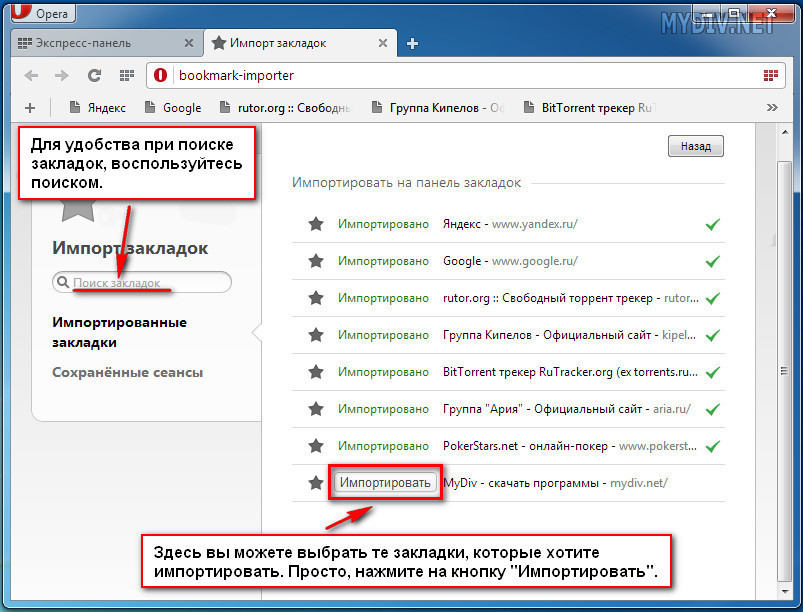This screenshot has width=803, height=612.
Task: Click Импортировано label in Google row
Action: (x=383, y=261)
